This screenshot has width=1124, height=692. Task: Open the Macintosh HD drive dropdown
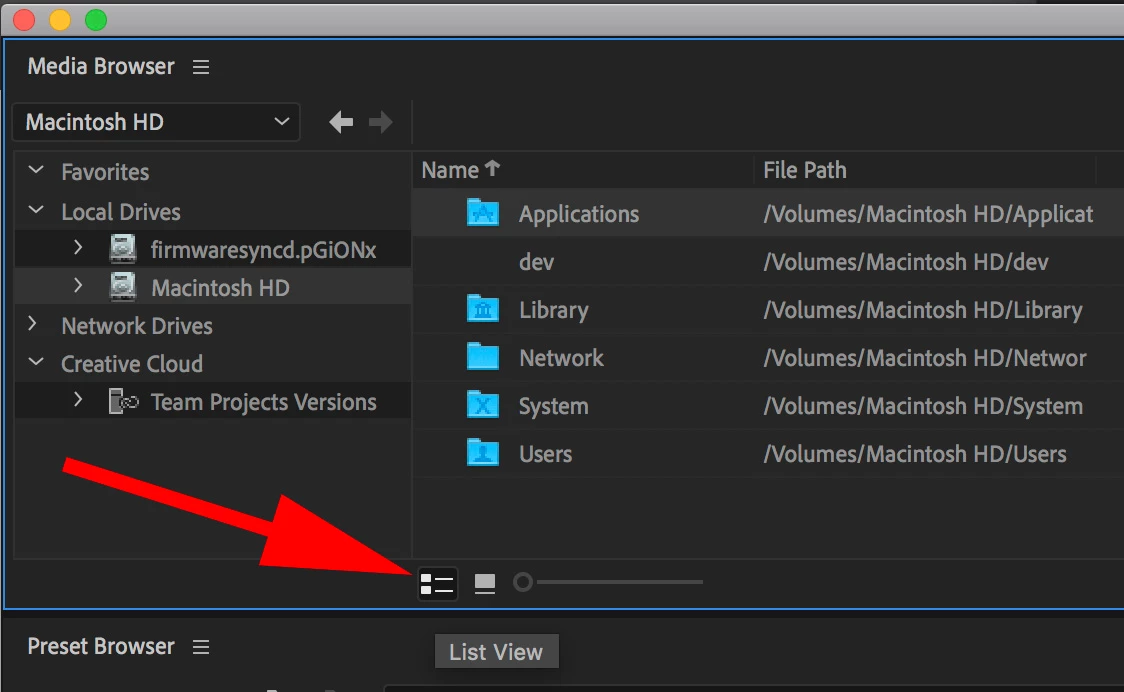pos(156,123)
